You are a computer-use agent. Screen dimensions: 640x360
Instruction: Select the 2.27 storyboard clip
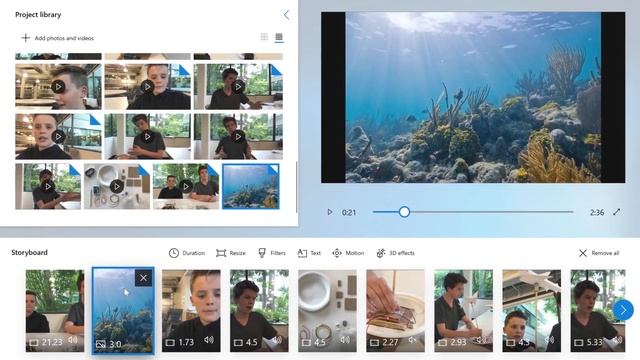point(396,311)
